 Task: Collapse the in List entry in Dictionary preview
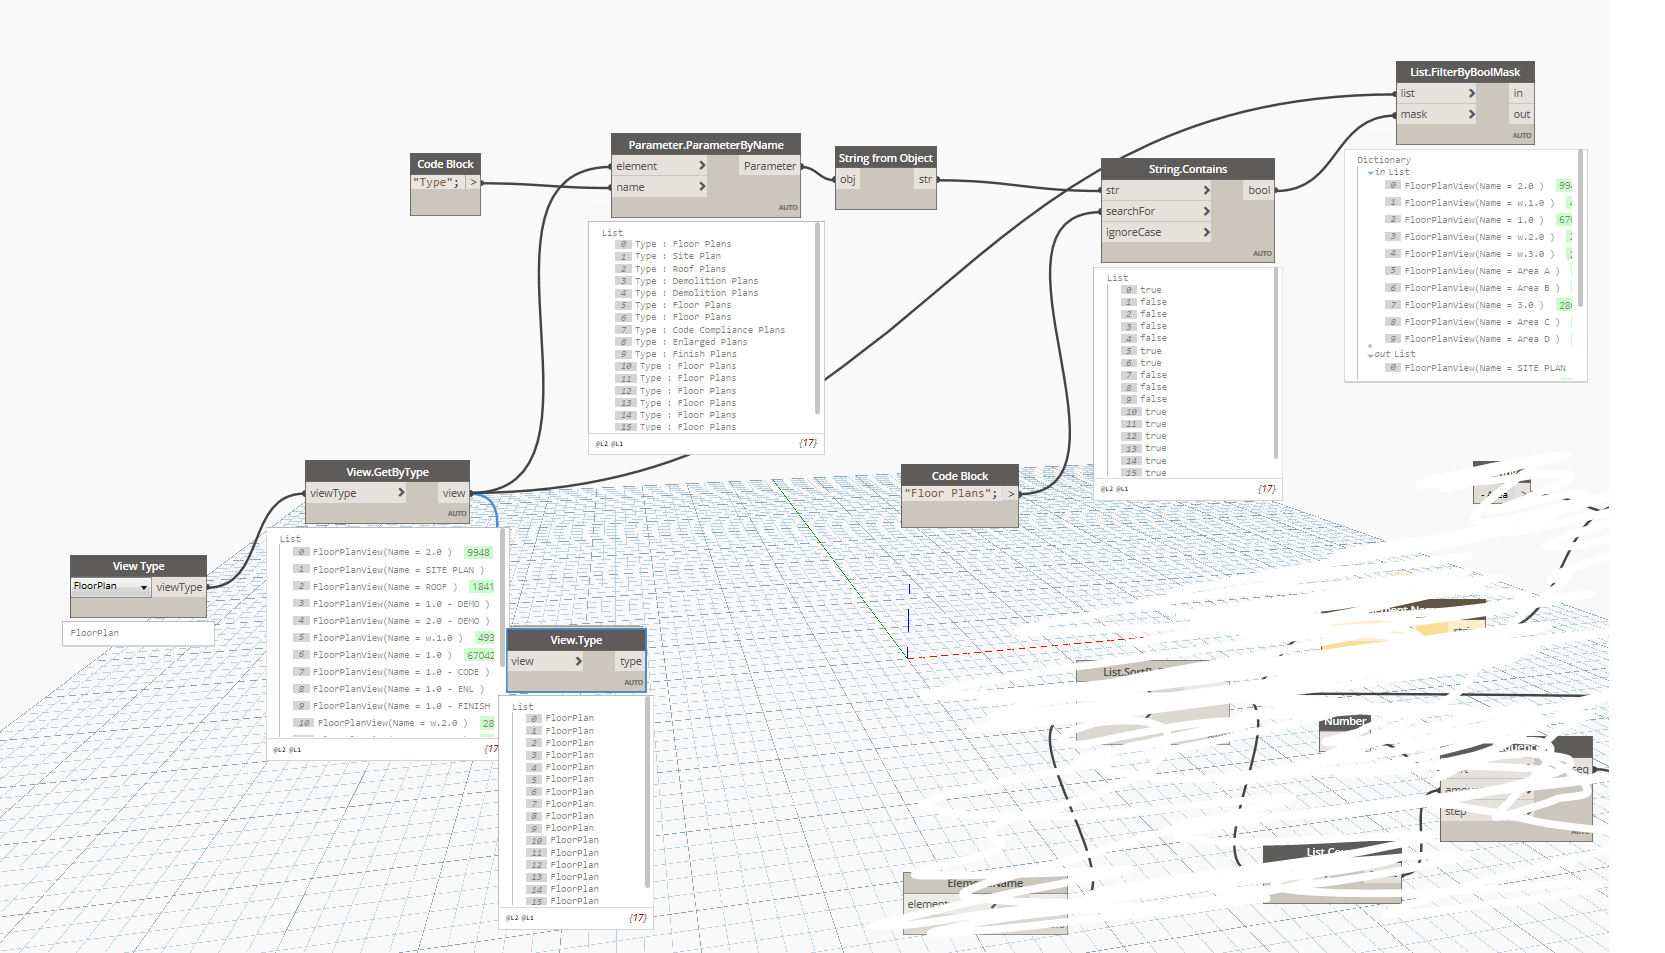click(x=1372, y=171)
